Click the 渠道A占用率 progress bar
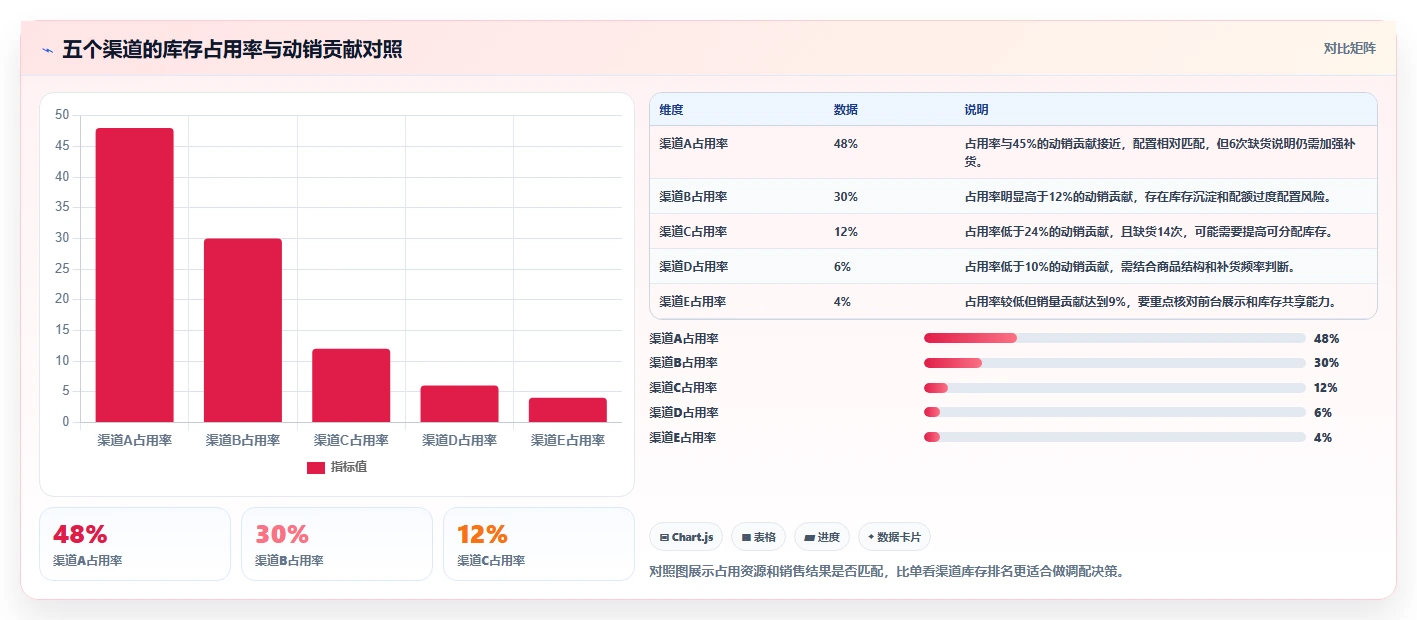This screenshot has width=1417, height=620. 1115,339
